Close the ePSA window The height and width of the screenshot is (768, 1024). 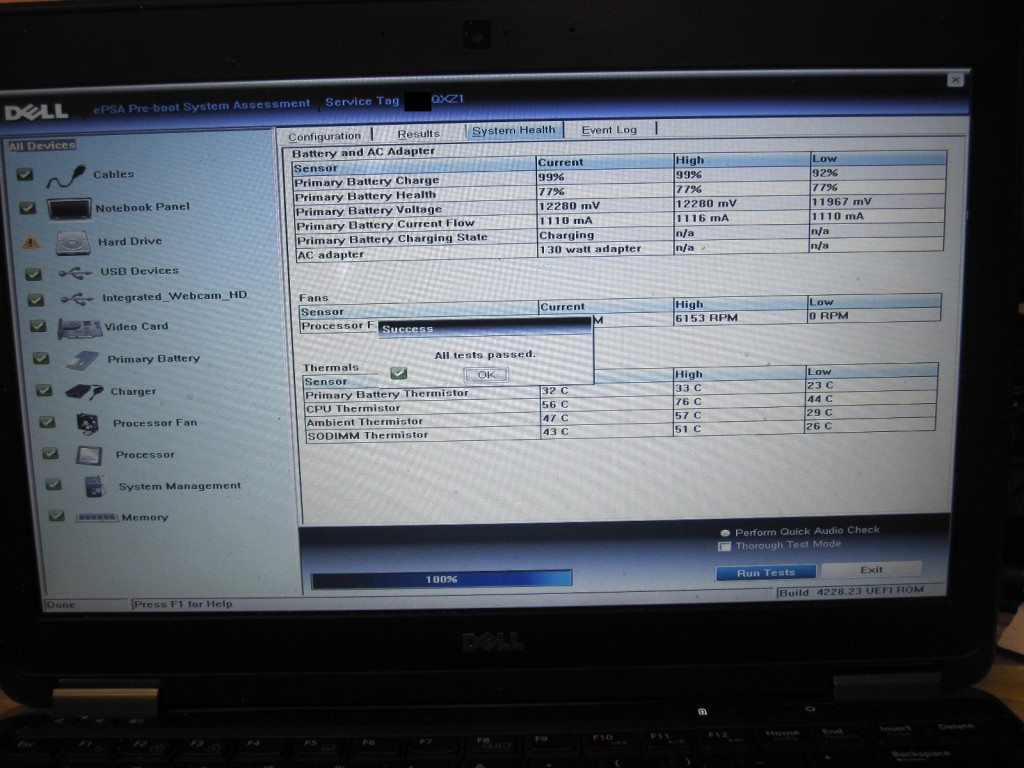955,80
